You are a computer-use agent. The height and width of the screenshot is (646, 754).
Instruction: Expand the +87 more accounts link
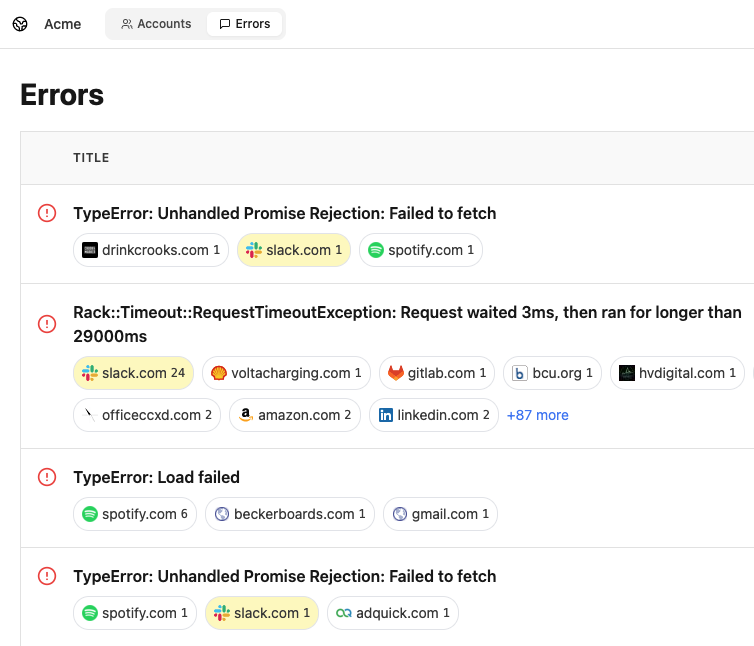[x=537, y=415]
